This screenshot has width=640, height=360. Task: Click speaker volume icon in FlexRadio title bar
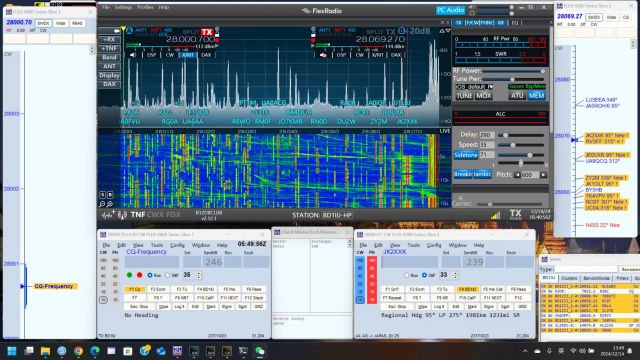pyautogui.click(x=472, y=7)
